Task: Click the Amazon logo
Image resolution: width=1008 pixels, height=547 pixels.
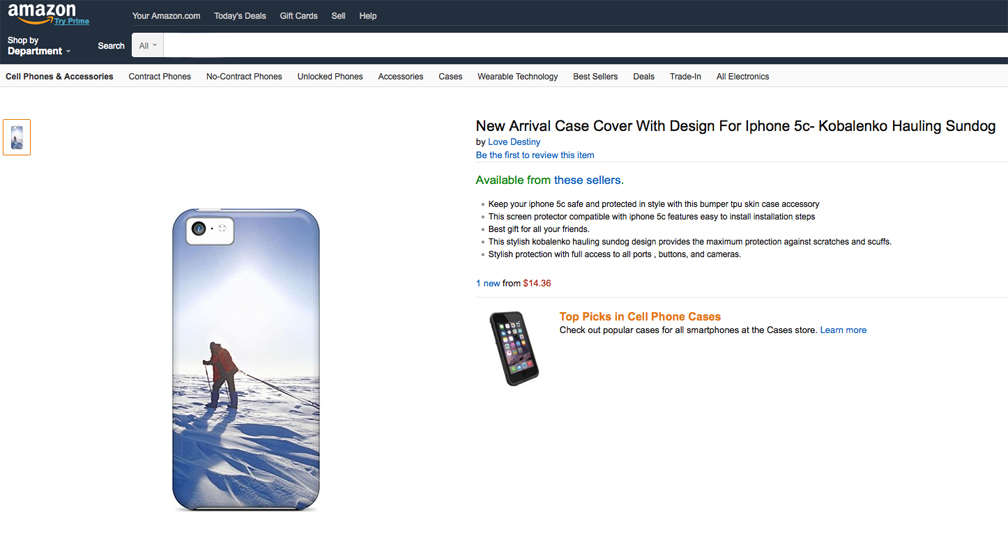Action: pyautogui.click(x=42, y=13)
